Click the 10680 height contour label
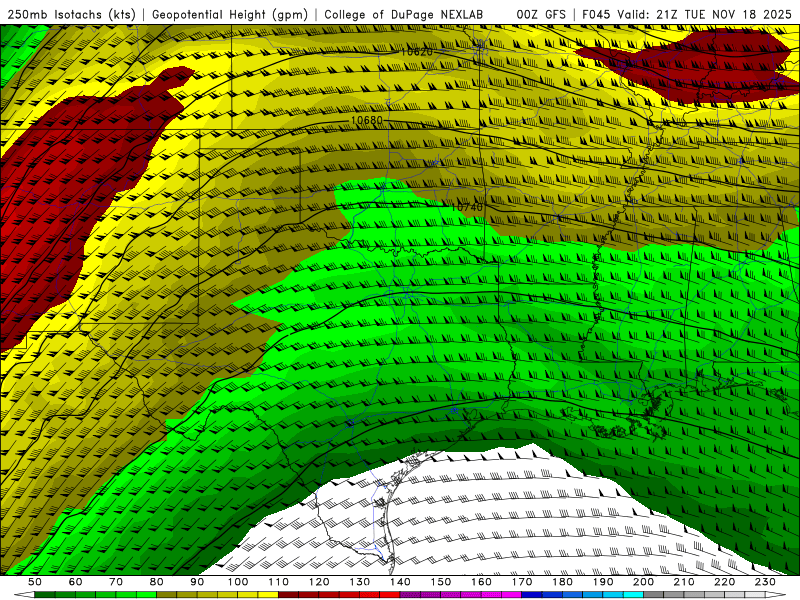 point(367,120)
